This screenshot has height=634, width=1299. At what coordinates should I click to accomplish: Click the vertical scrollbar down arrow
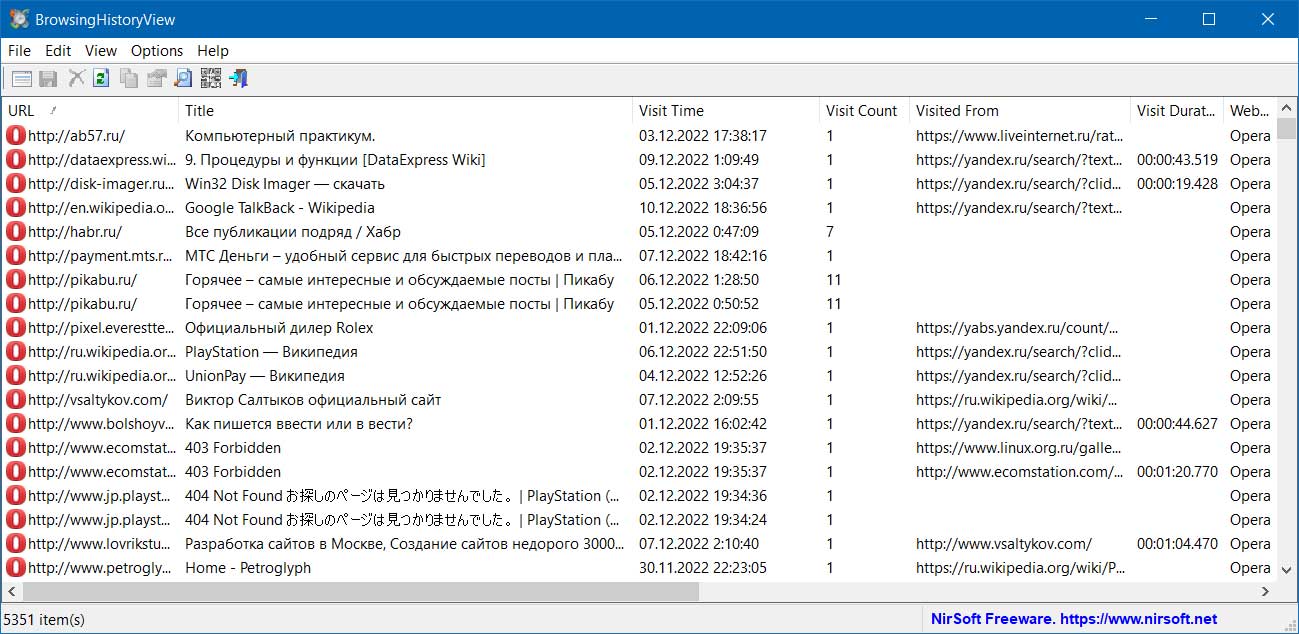coord(1287,569)
